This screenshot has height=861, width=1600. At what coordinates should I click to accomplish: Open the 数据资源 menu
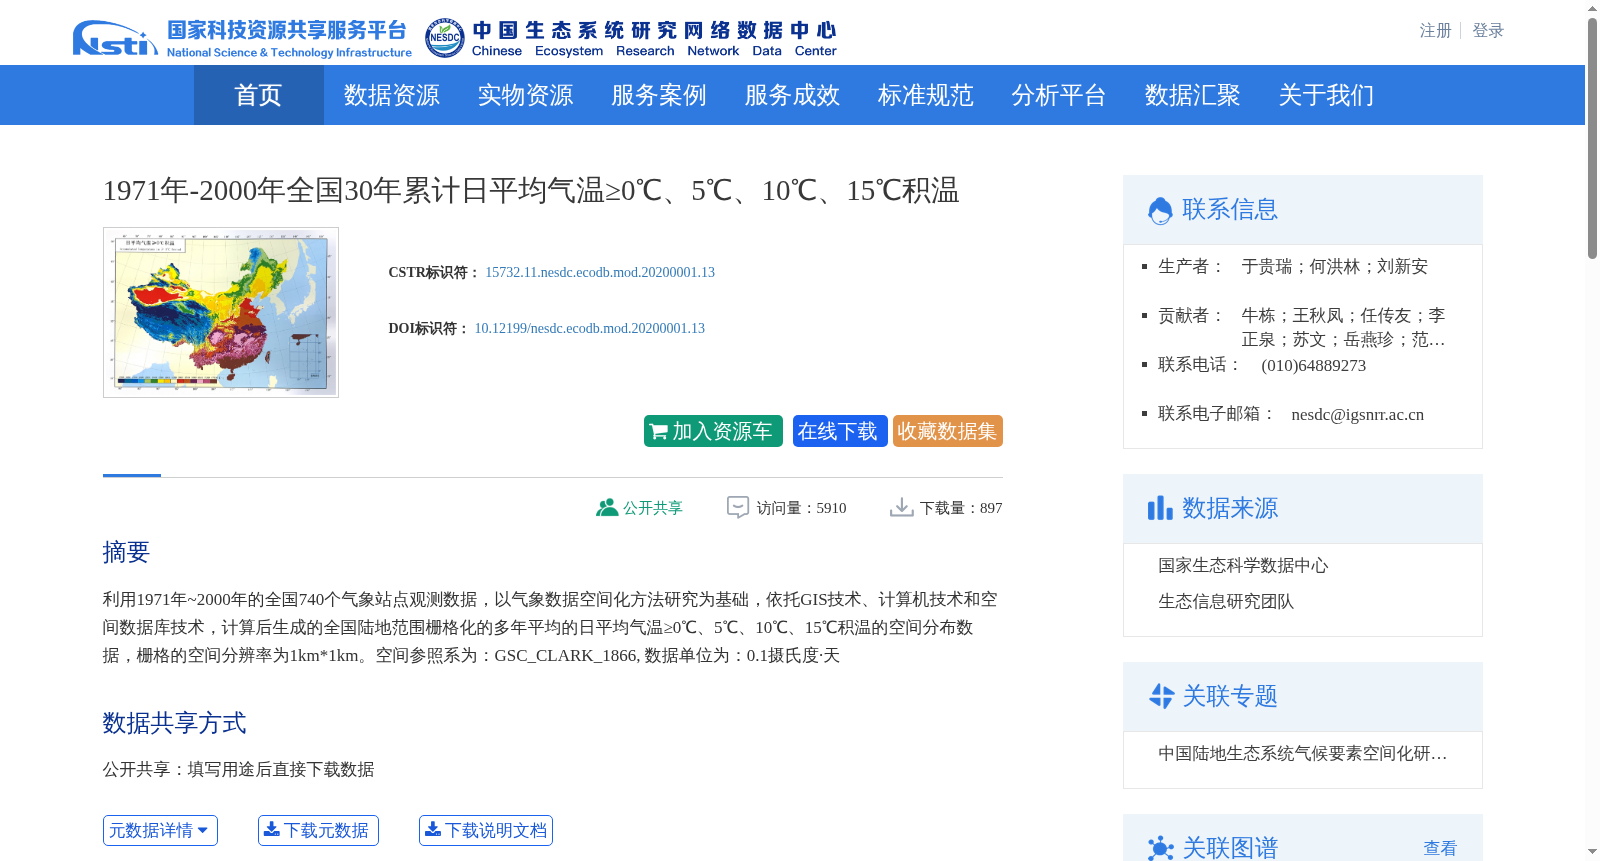click(392, 95)
